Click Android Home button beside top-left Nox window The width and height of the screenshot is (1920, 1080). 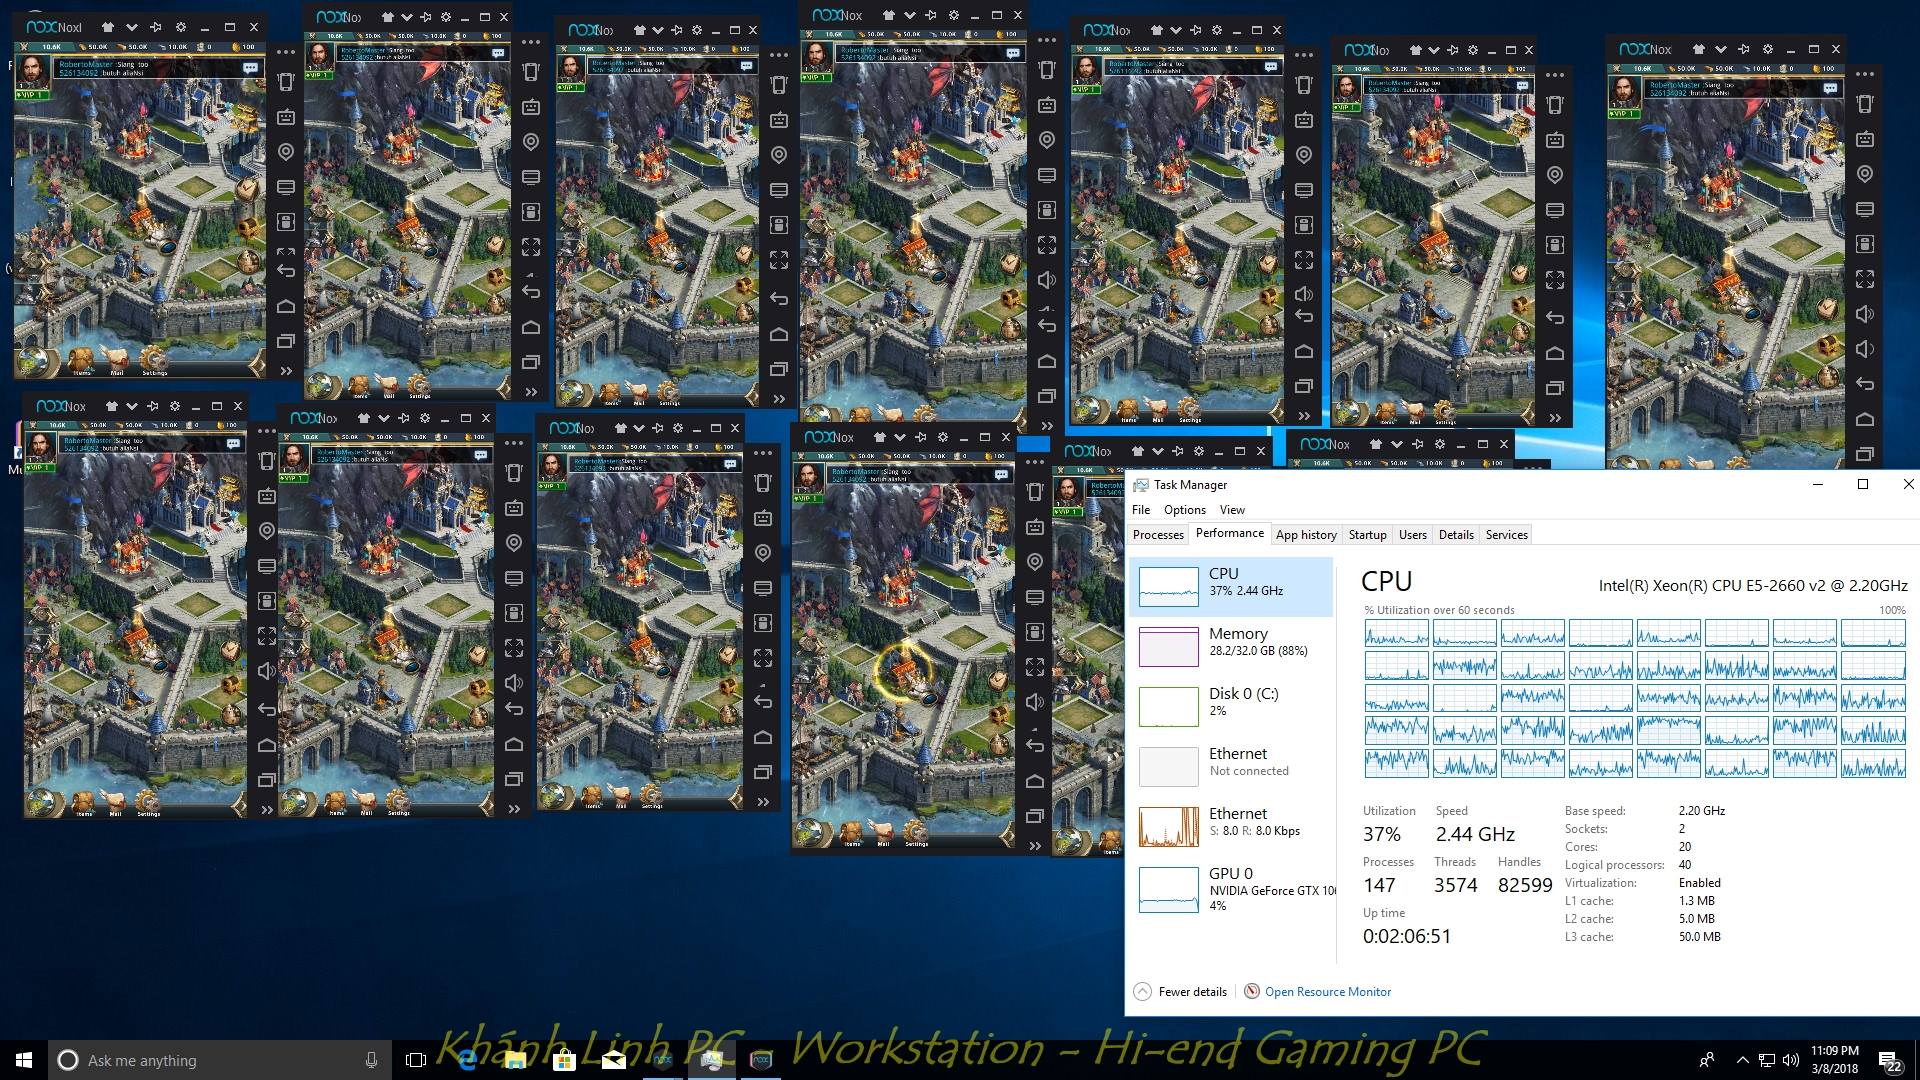tap(286, 306)
